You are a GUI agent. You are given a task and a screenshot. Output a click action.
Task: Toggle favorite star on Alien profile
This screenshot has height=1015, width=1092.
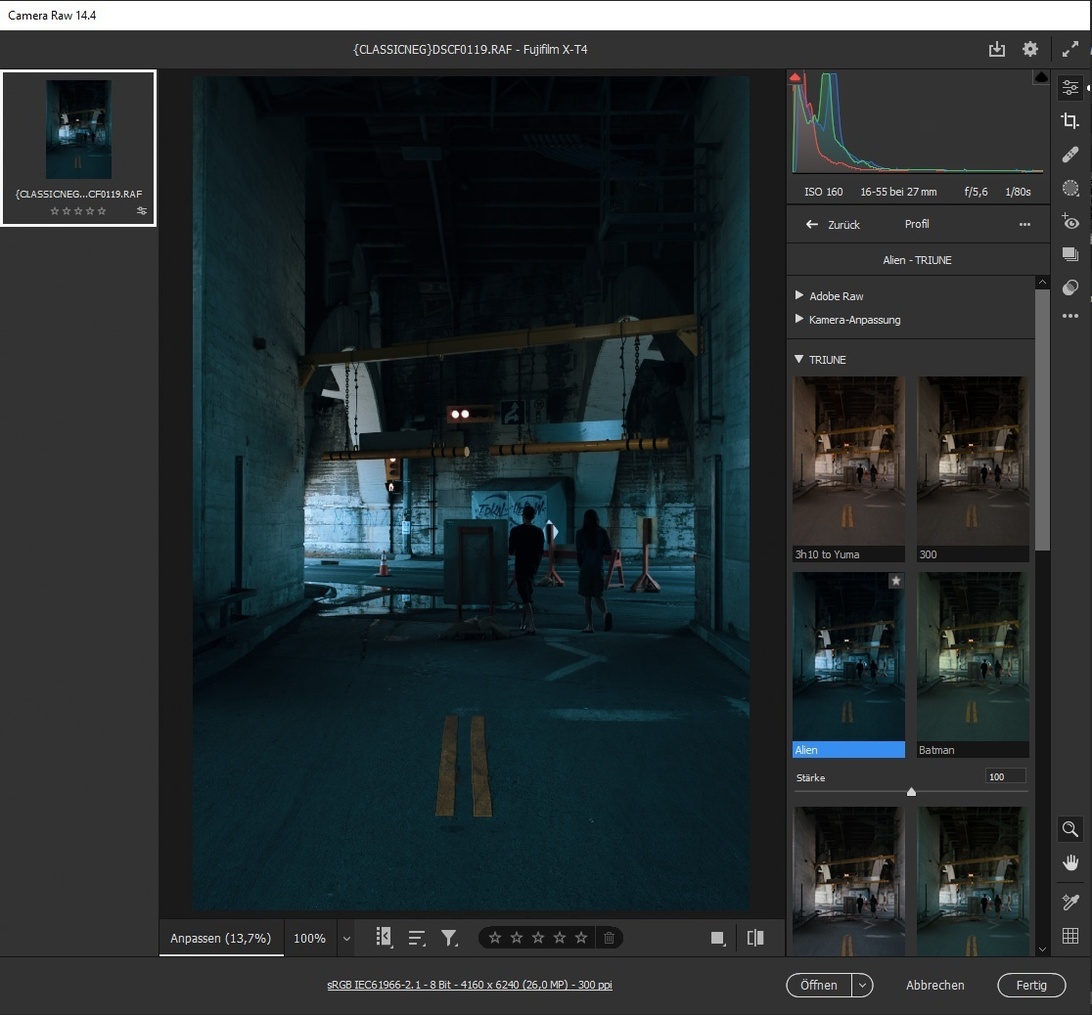click(896, 581)
